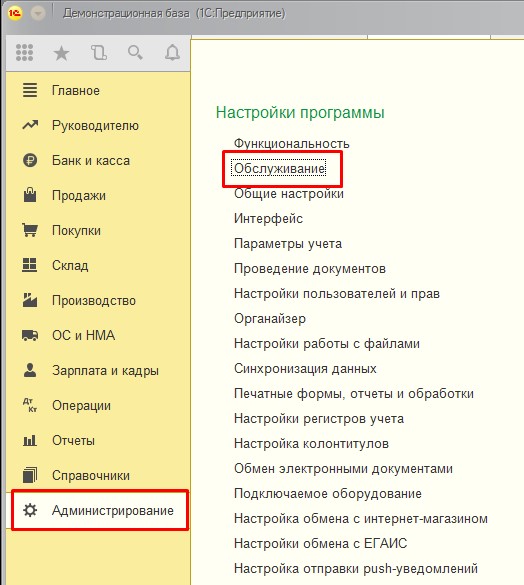Open Общие настройки link
The width and height of the screenshot is (524, 585).
(289, 194)
